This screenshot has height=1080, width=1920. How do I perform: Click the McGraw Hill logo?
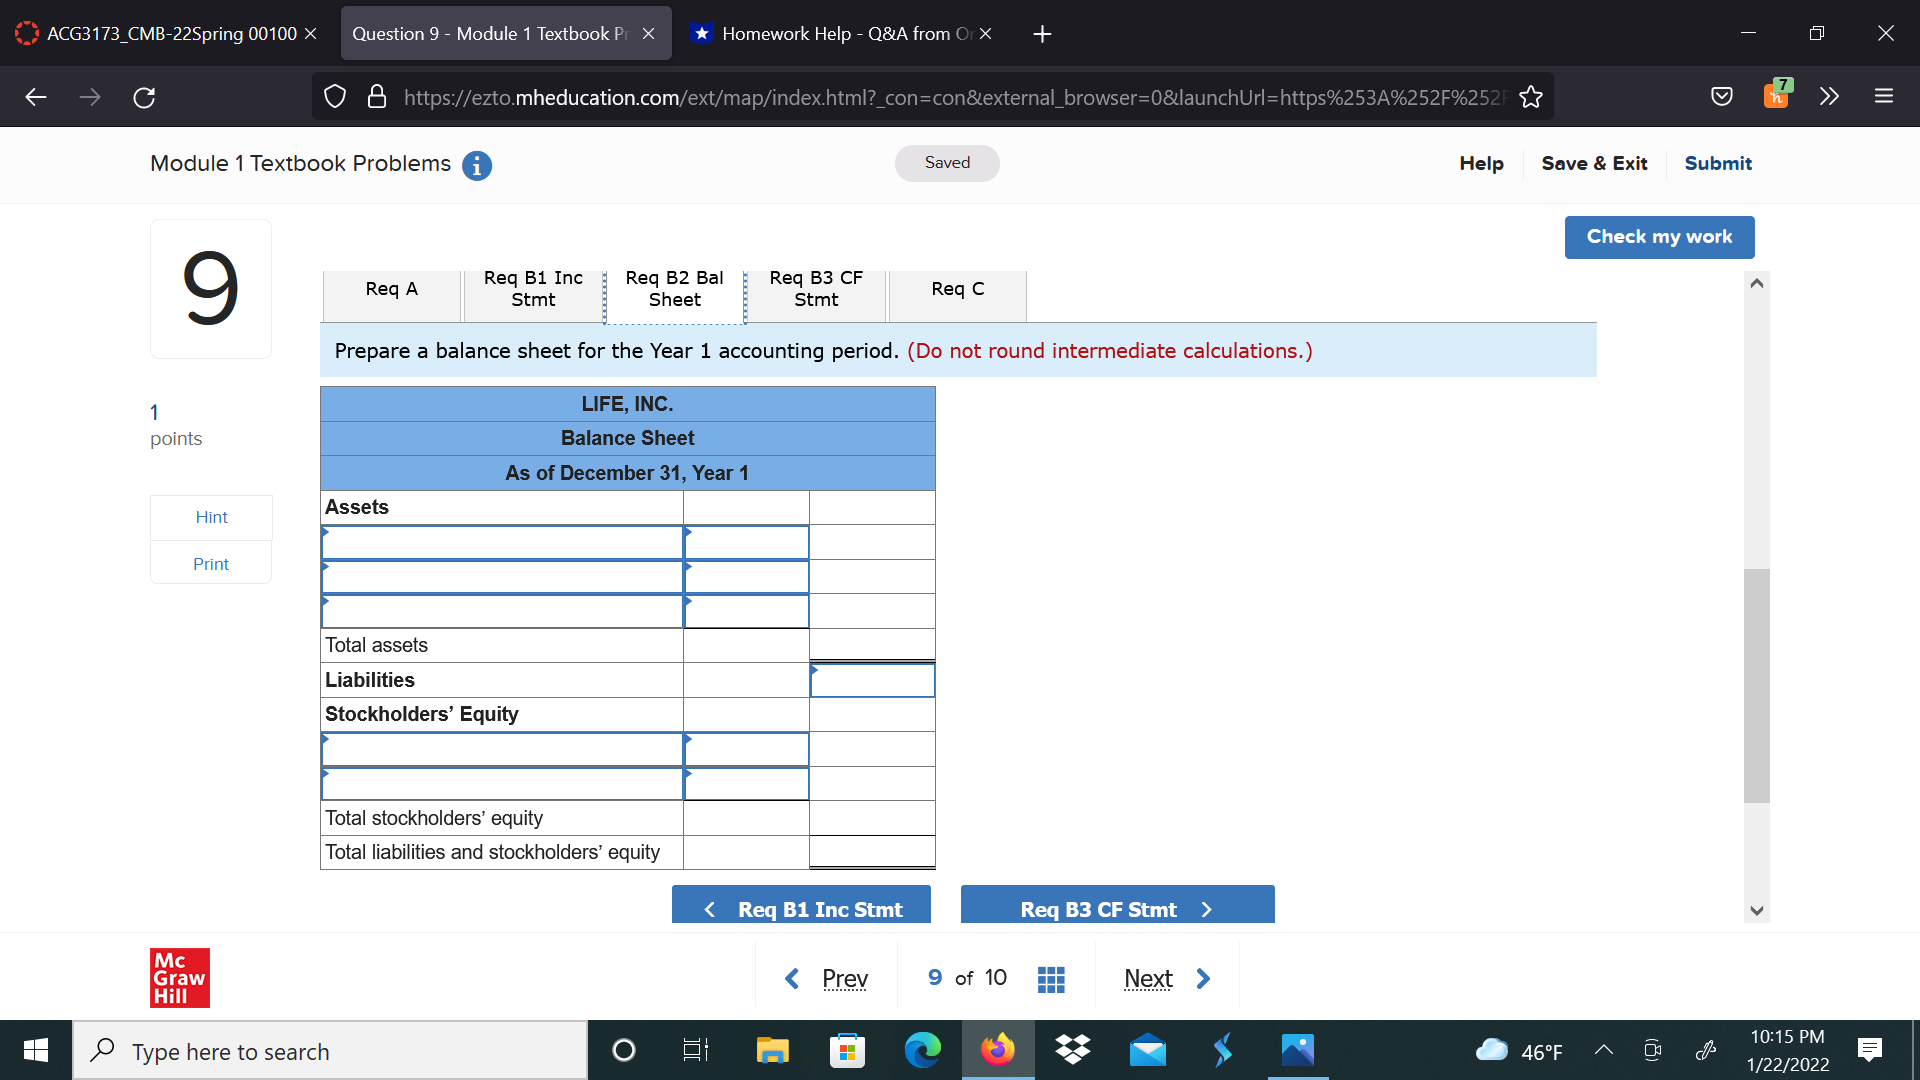point(179,978)
